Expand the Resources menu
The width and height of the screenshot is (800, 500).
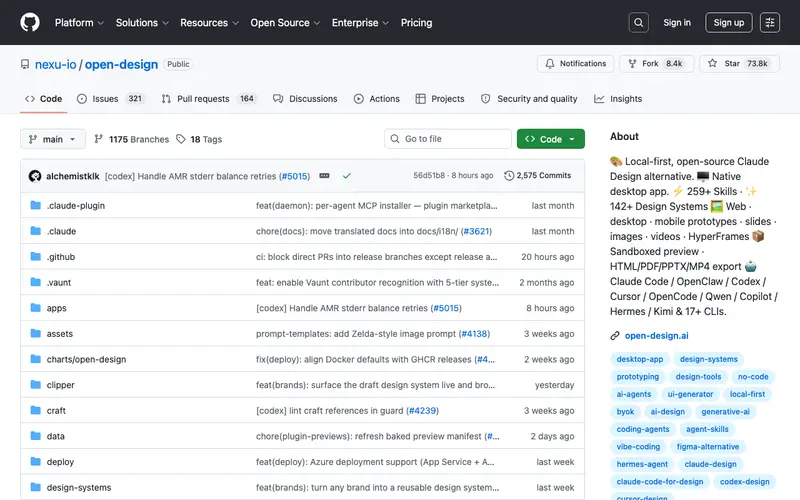[209, 22]
